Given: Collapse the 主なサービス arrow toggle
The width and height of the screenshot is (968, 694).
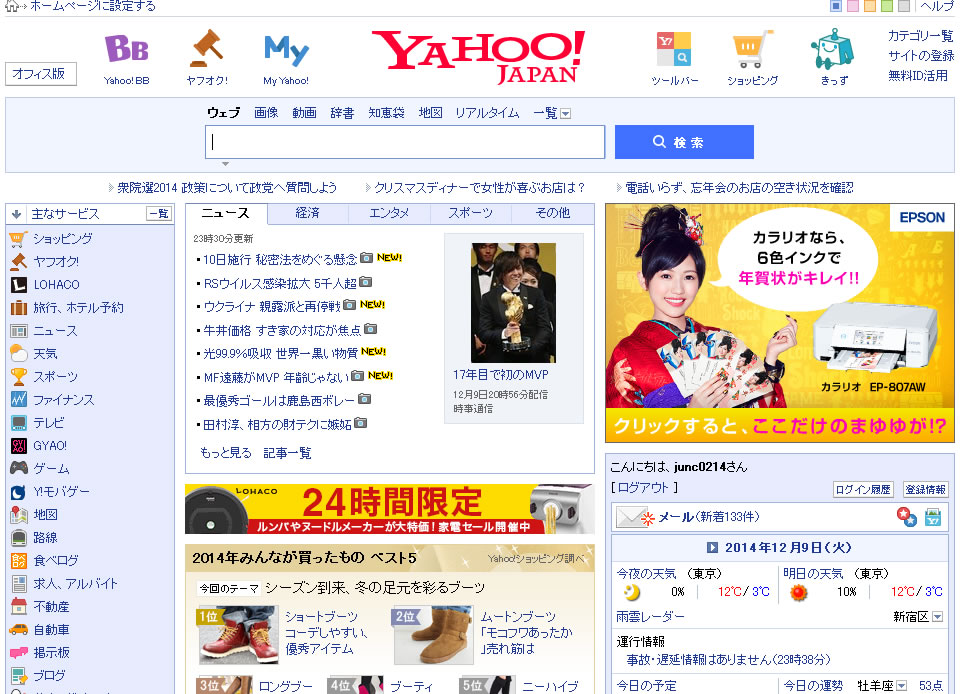Looking at the screenshot, I should (17, 214).
